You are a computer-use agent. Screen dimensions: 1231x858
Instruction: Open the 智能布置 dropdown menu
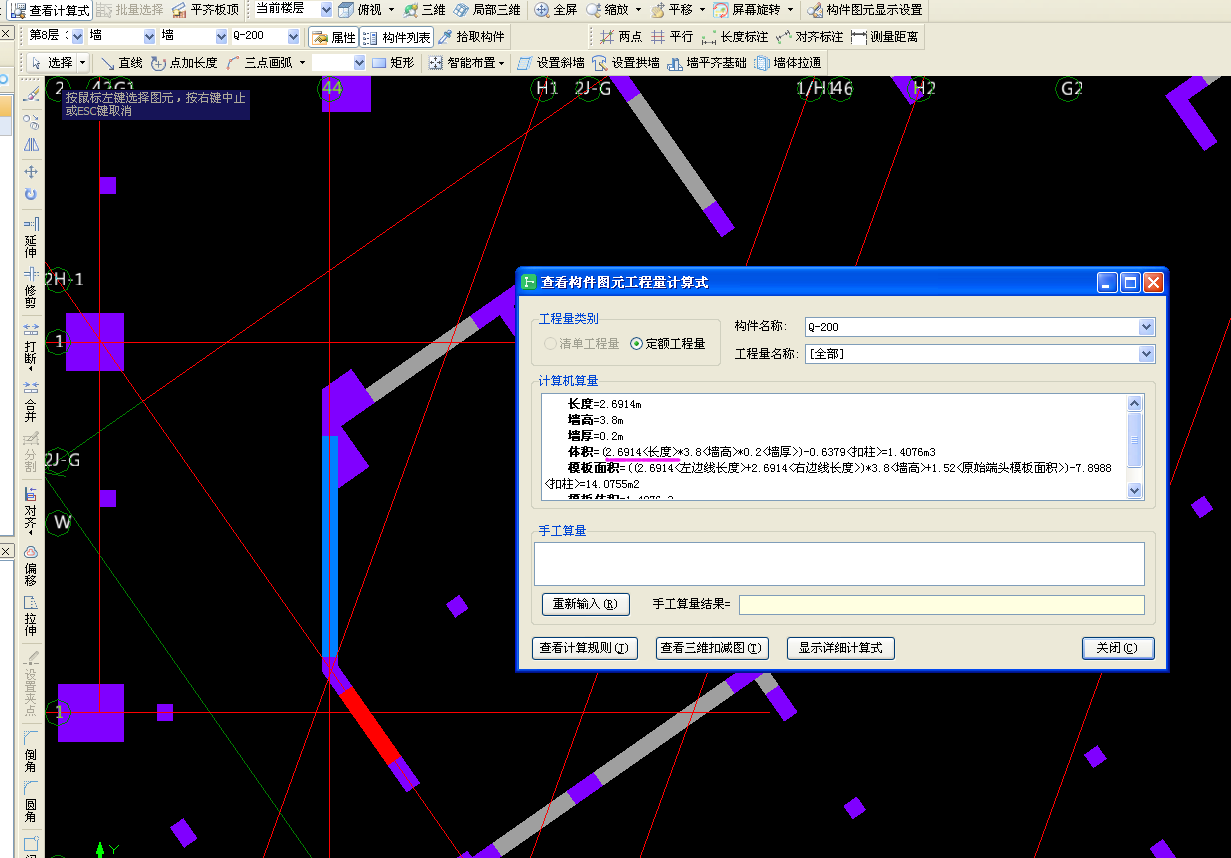tap(467, 63)
